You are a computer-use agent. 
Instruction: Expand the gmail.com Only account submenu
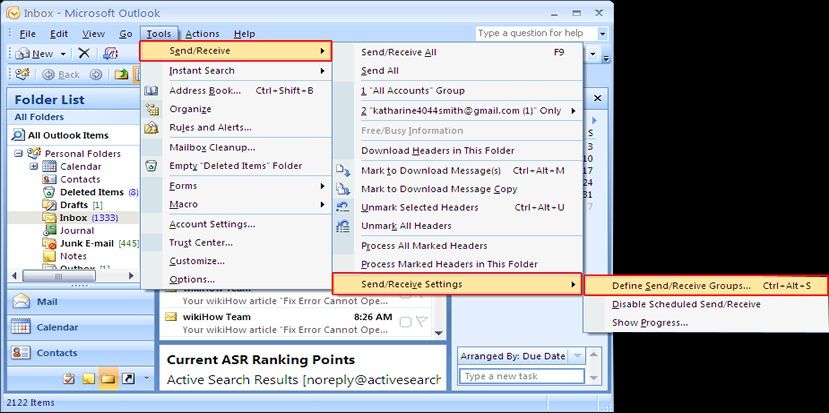(x=574, y=111)
